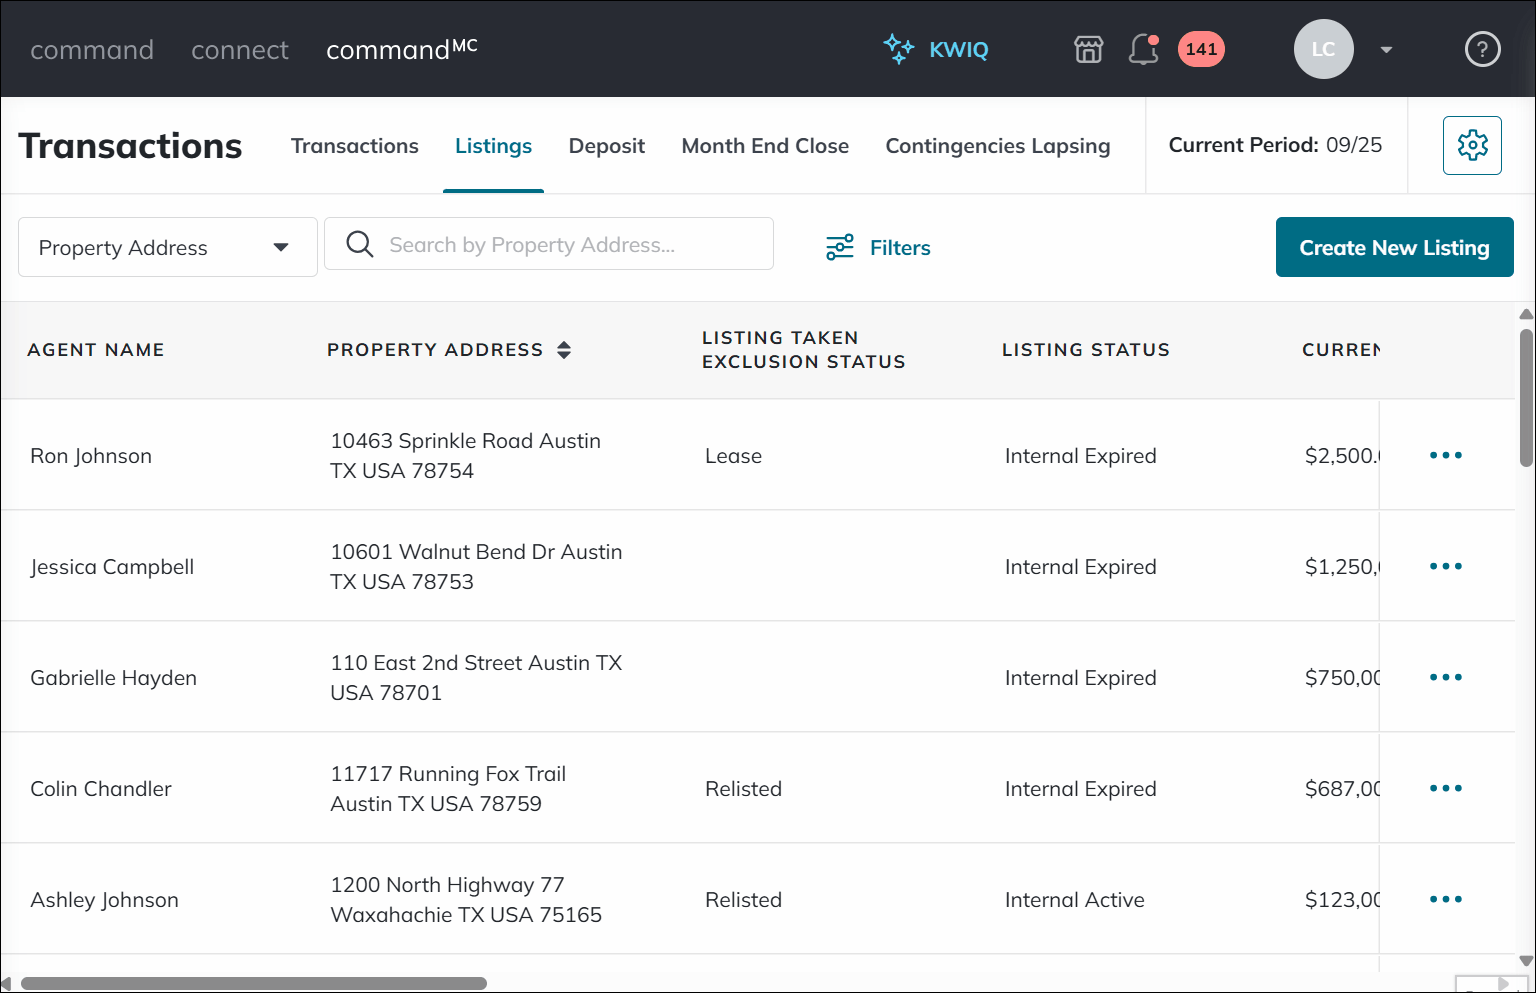1536x993 pixels.
Task: Open the Property Address search-type dropdown
Action: coord(168,247)
